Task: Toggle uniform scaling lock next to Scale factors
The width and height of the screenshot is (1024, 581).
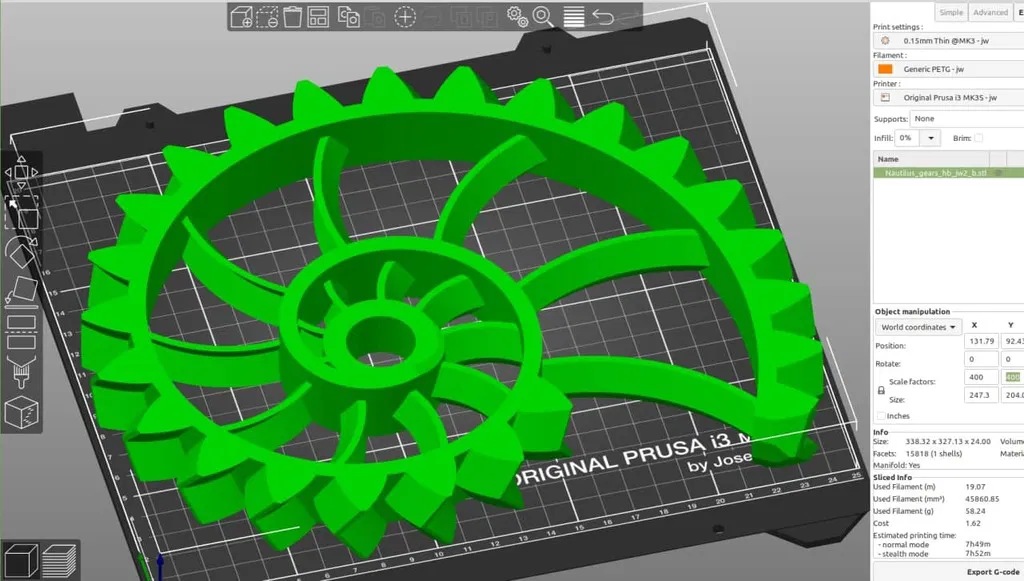Action: coord(881,390)
